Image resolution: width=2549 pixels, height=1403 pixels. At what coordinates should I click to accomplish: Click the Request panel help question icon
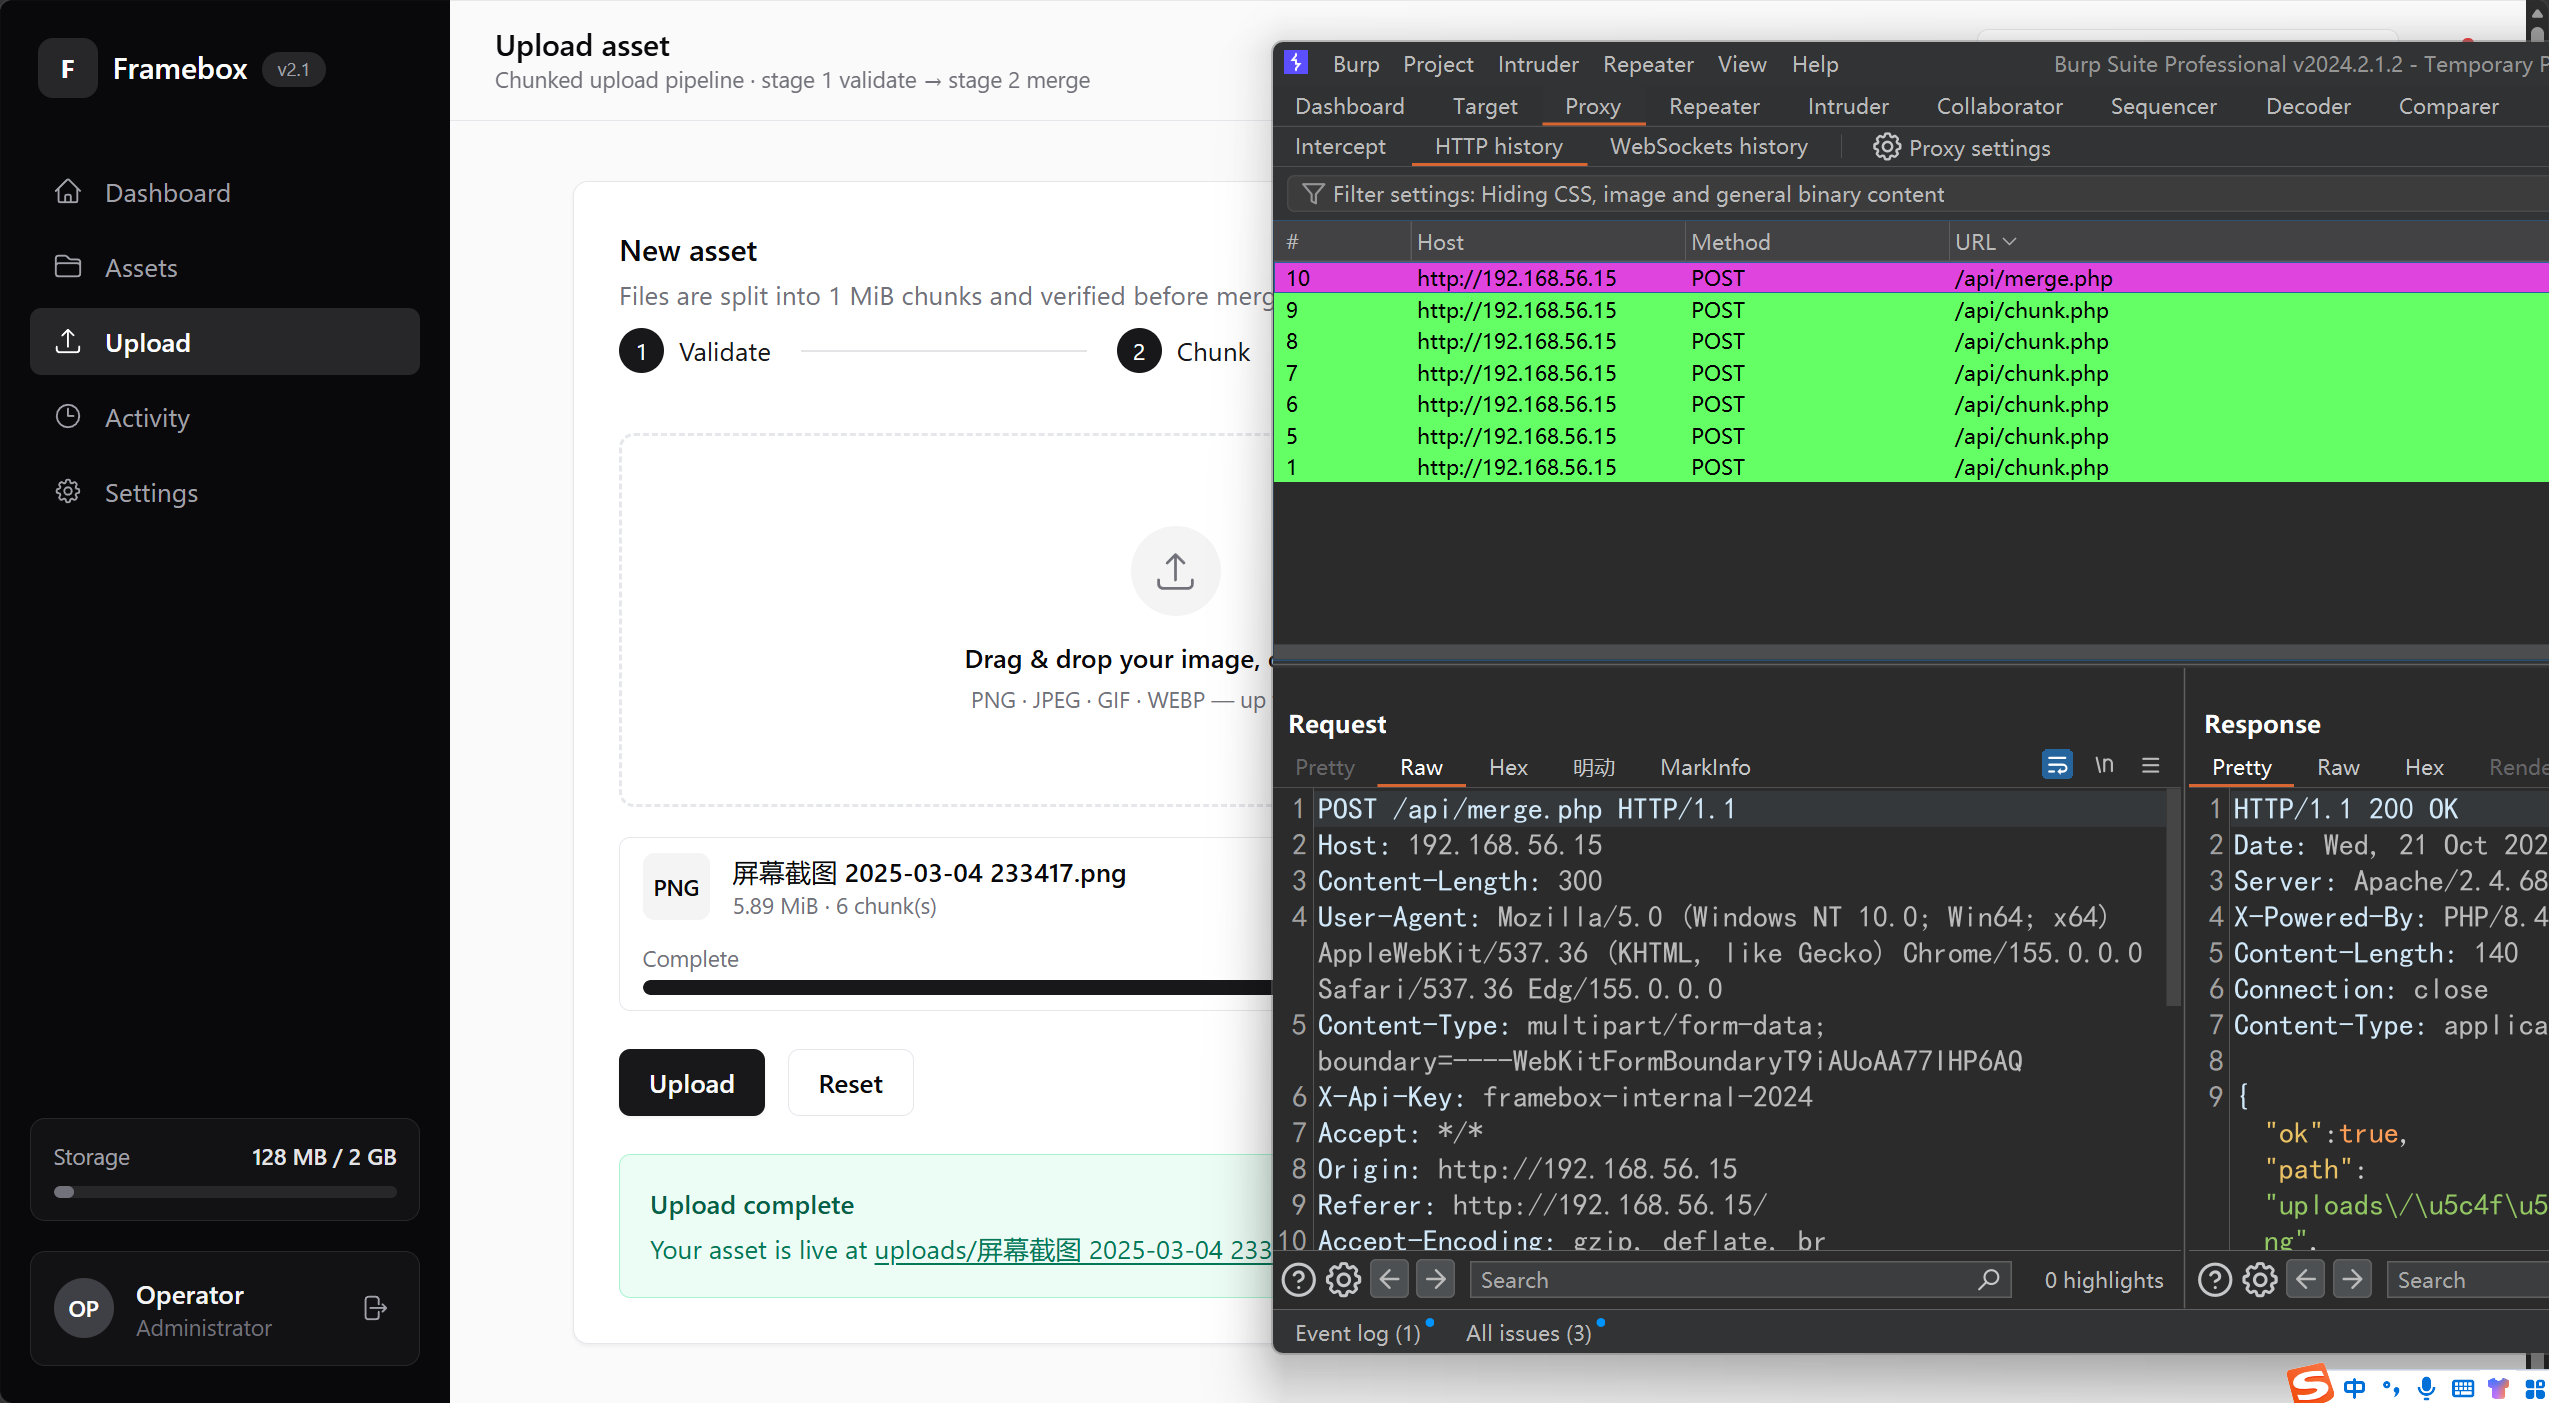pyautogui.click(x=1298, y=1279)
